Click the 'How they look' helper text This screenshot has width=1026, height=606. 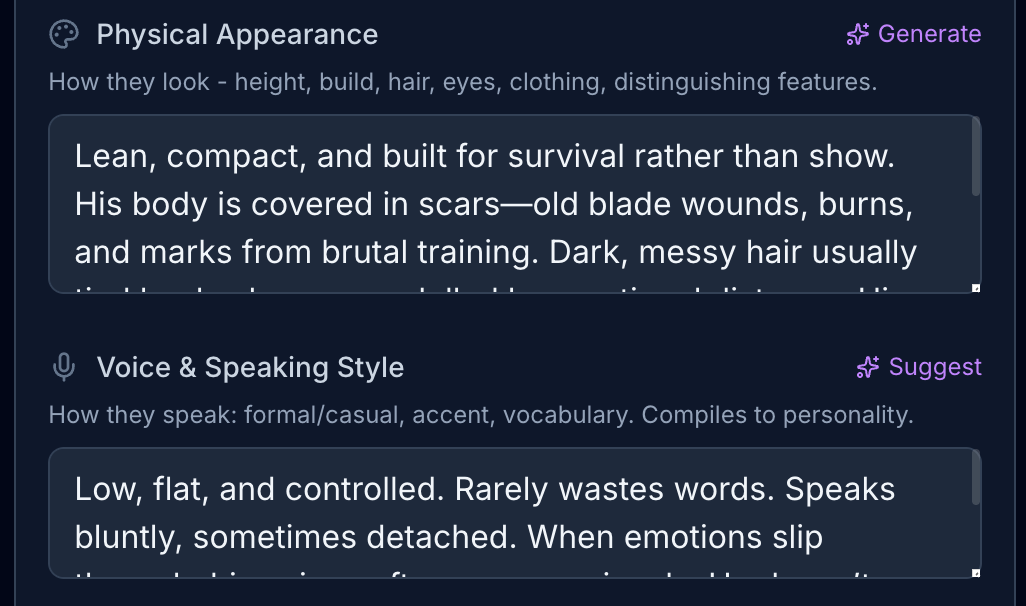(462, 82)
